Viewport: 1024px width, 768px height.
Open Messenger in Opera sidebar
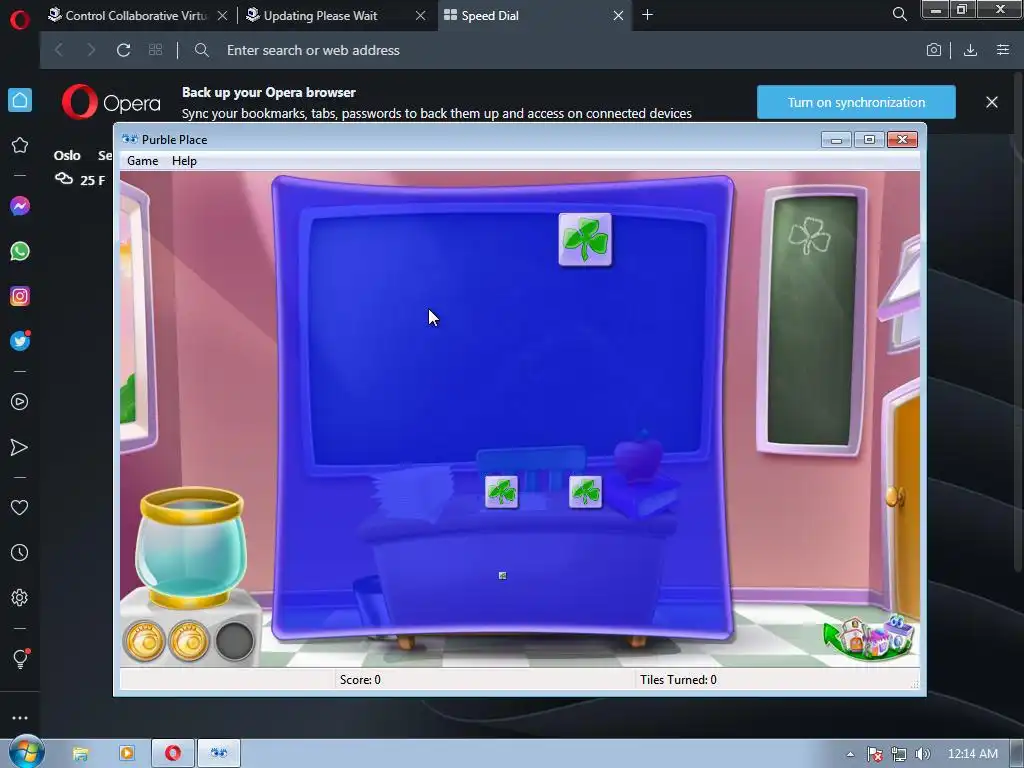click(20, 206)
